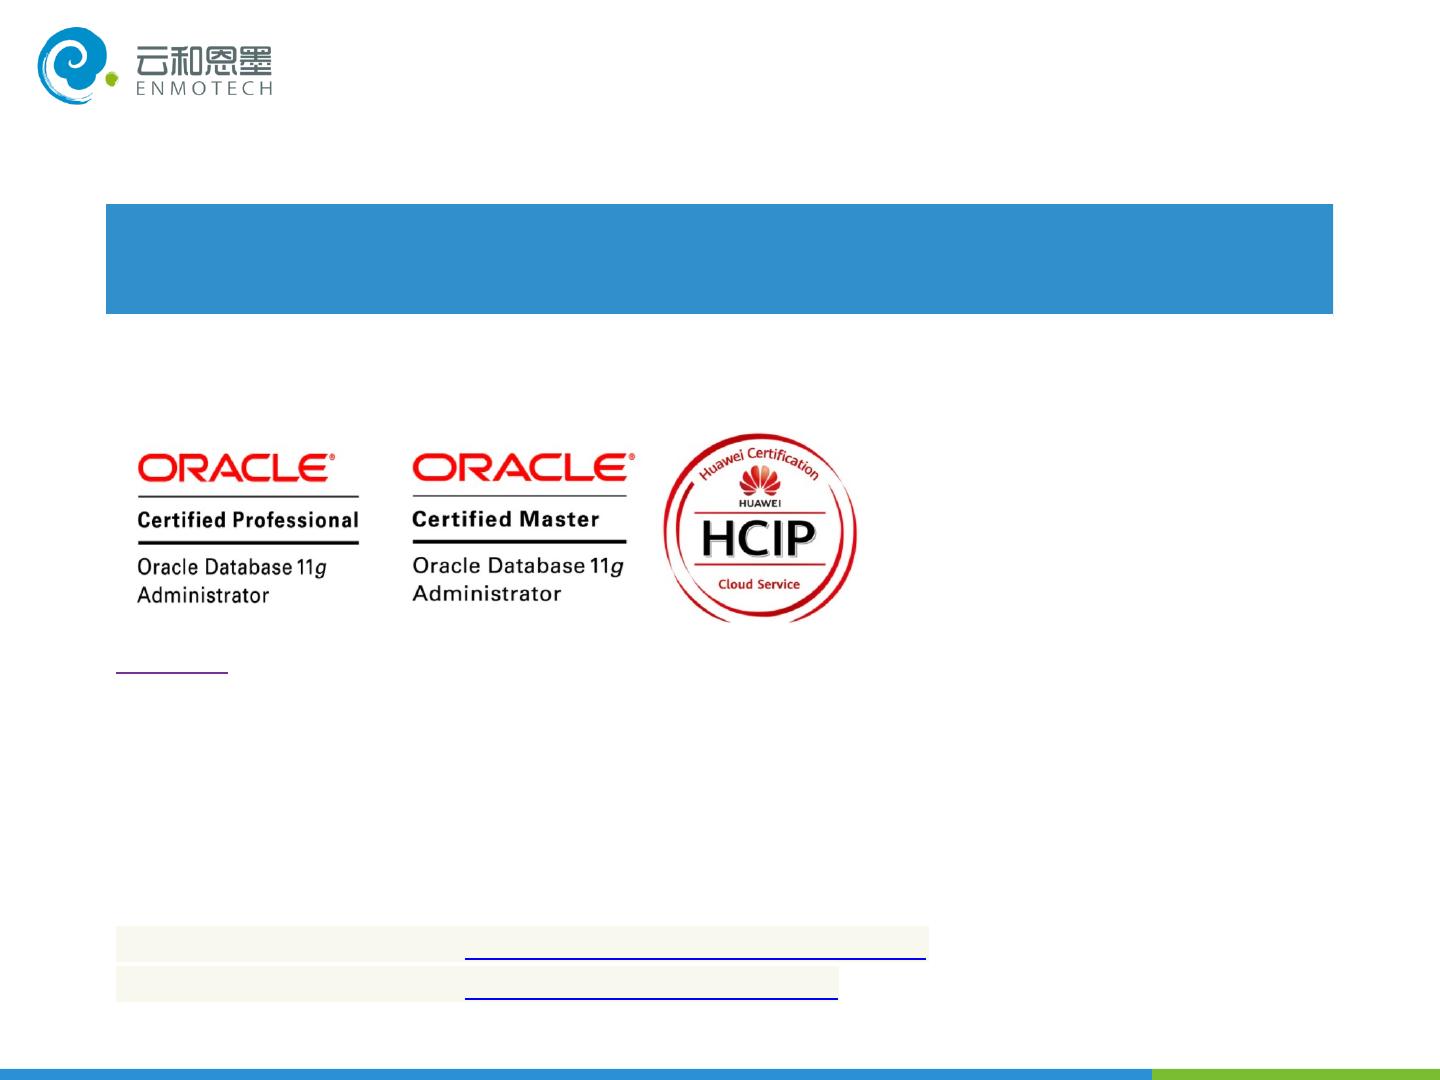Click the "Certified Professional" text
Screen dimensions: 1440x1080
(x=248, y=520)
